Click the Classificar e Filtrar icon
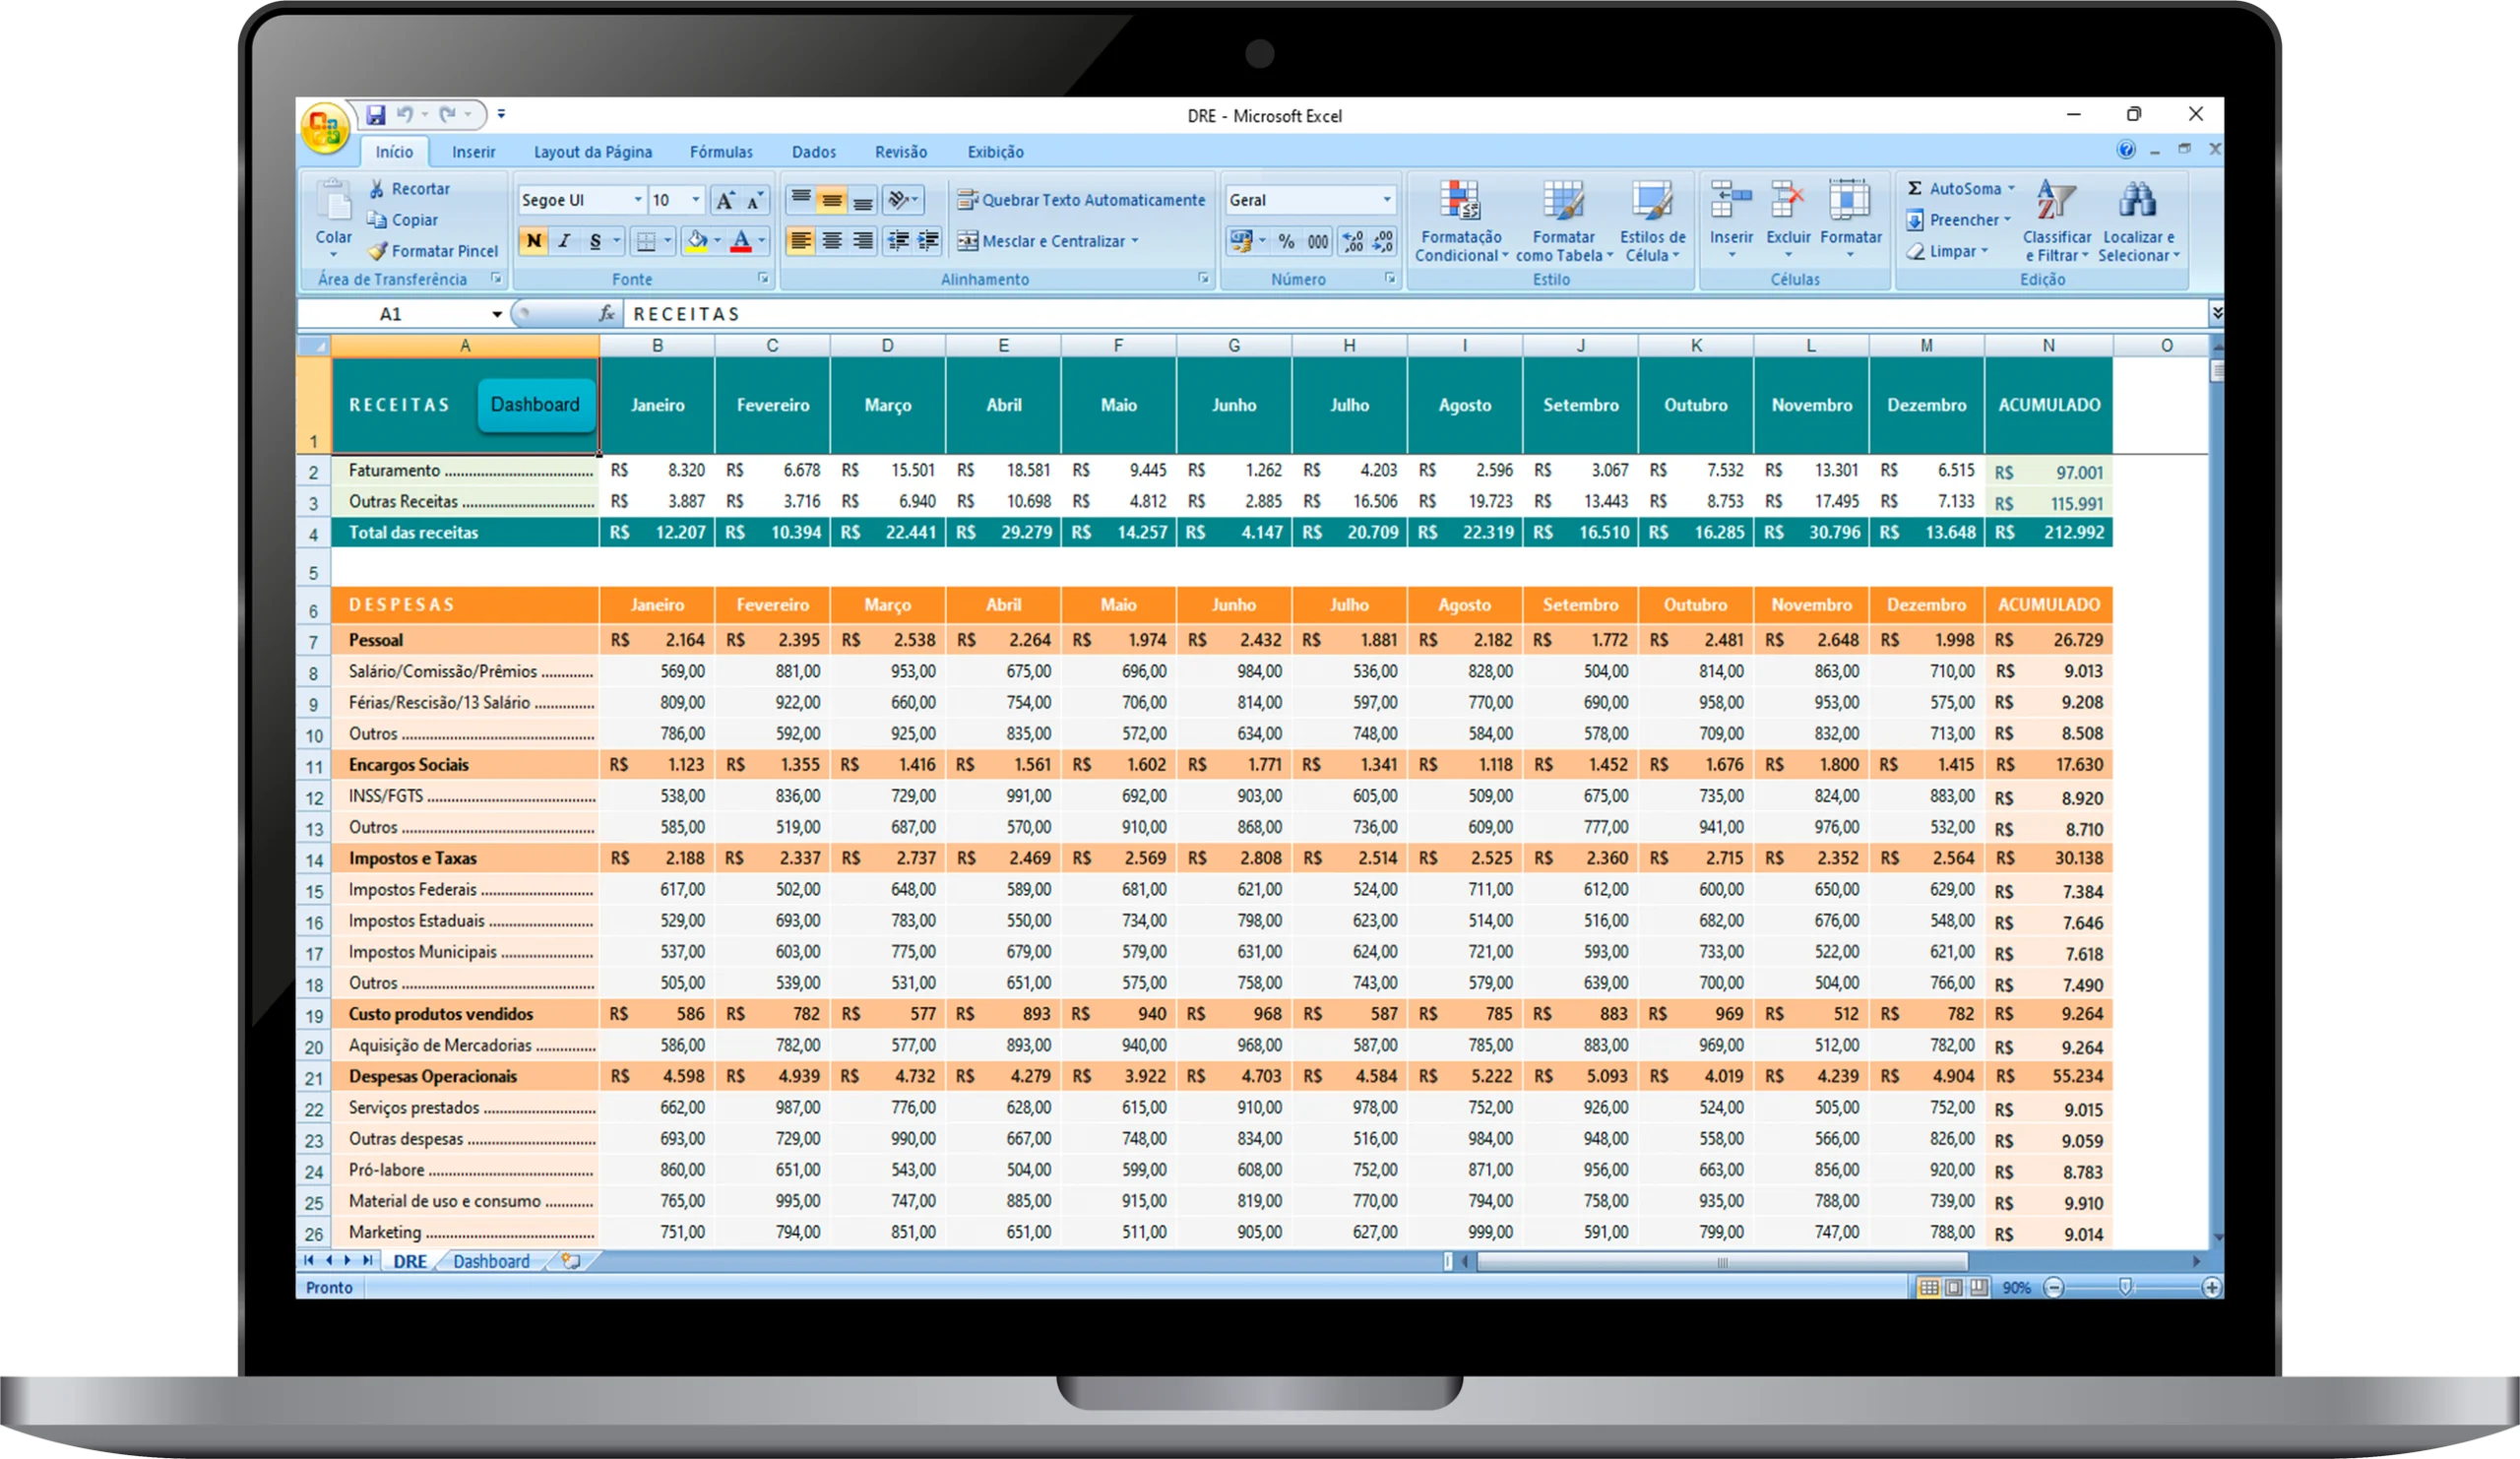 pos(2056,201)
